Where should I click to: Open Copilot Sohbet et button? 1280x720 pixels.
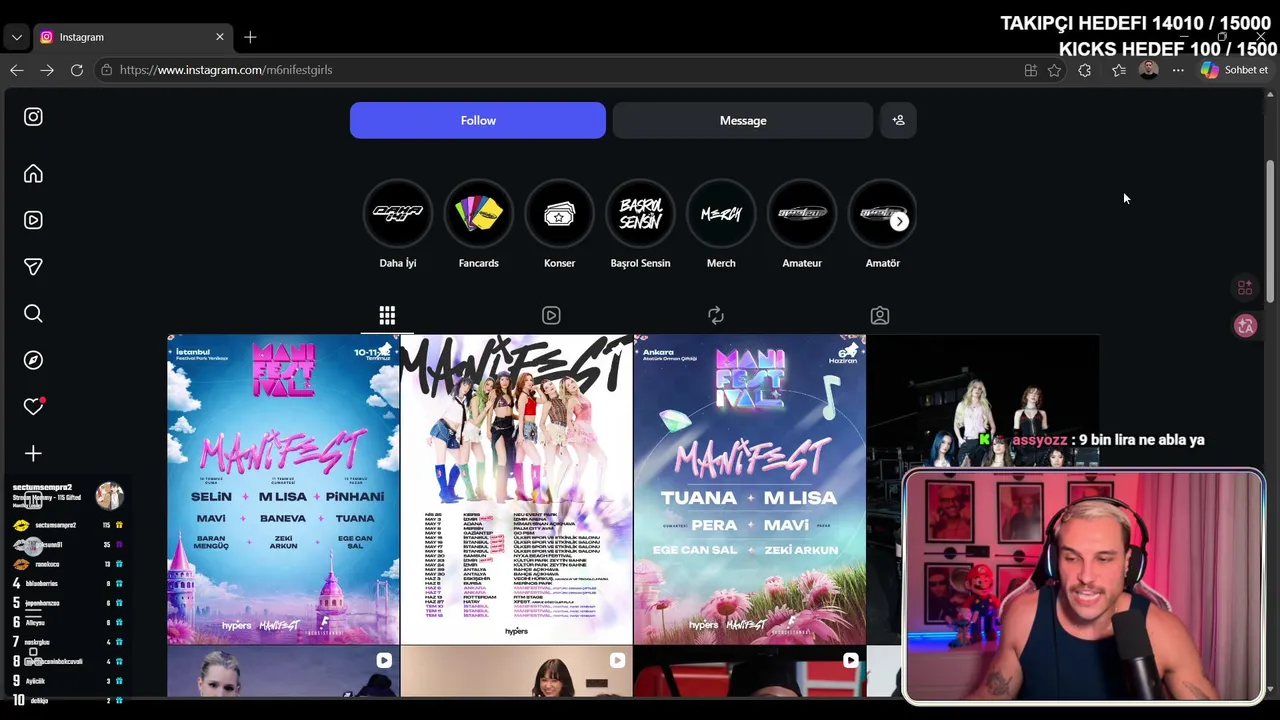tap(1234, 70)
